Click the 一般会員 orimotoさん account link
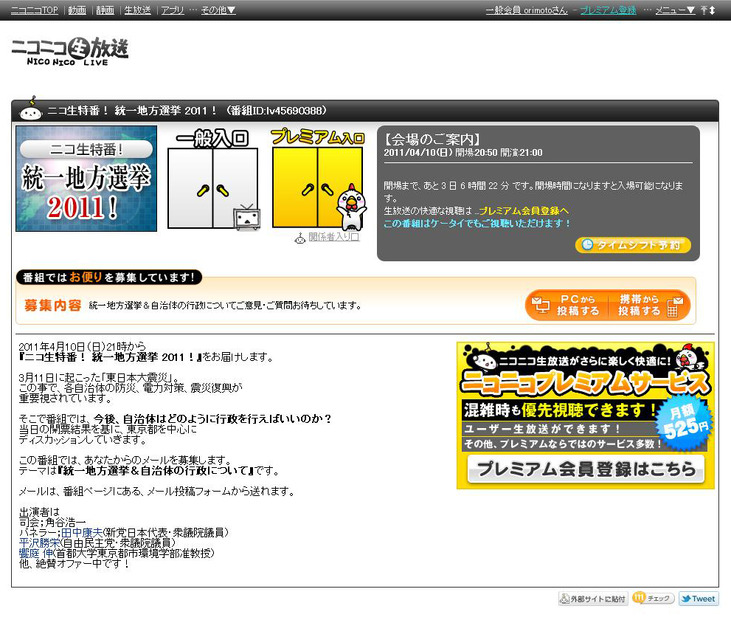731x620 pixels. point(526,10)
